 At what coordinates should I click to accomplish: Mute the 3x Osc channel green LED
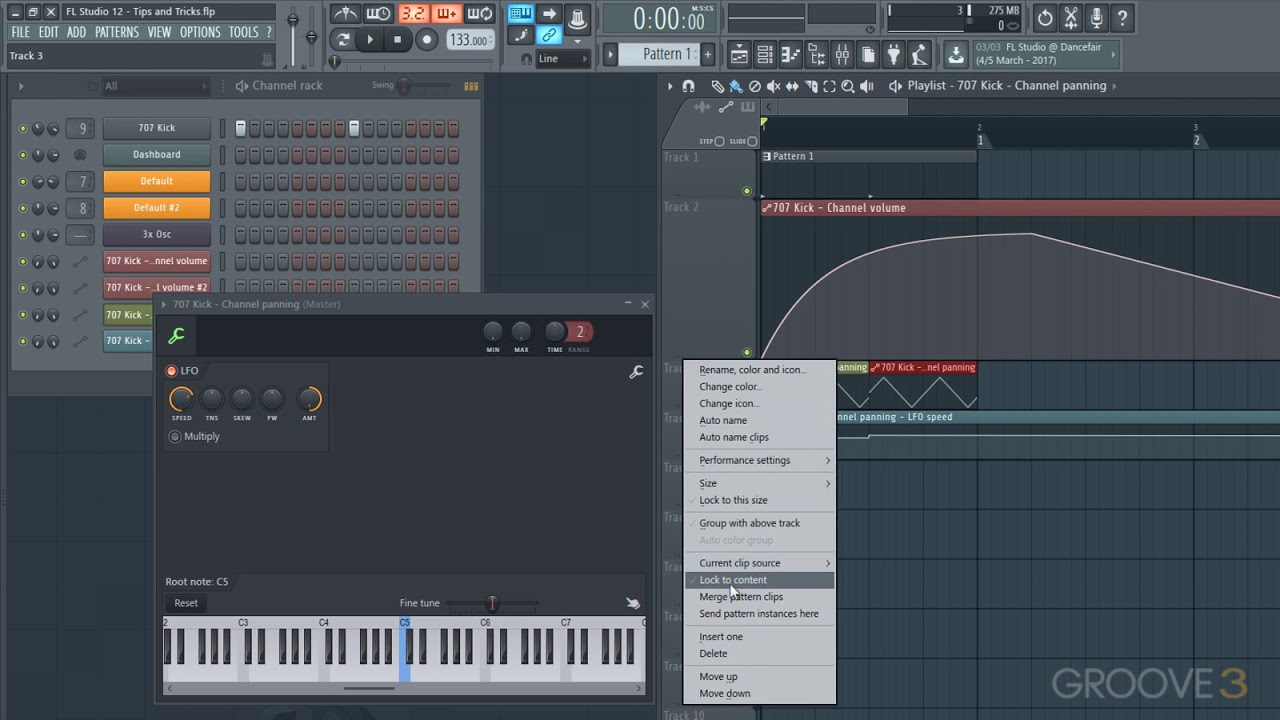click(x=23, y=235)
